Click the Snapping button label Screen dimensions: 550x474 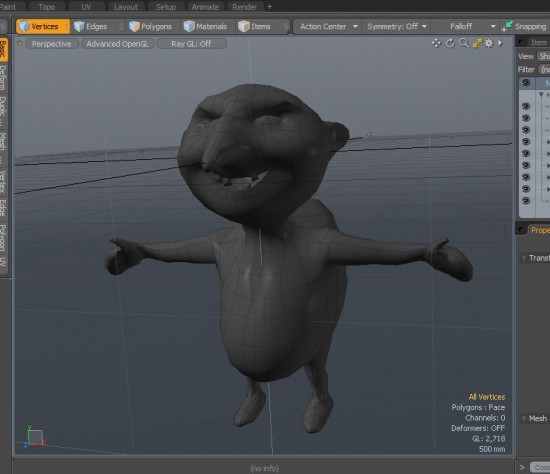click(x=530, y=27)
